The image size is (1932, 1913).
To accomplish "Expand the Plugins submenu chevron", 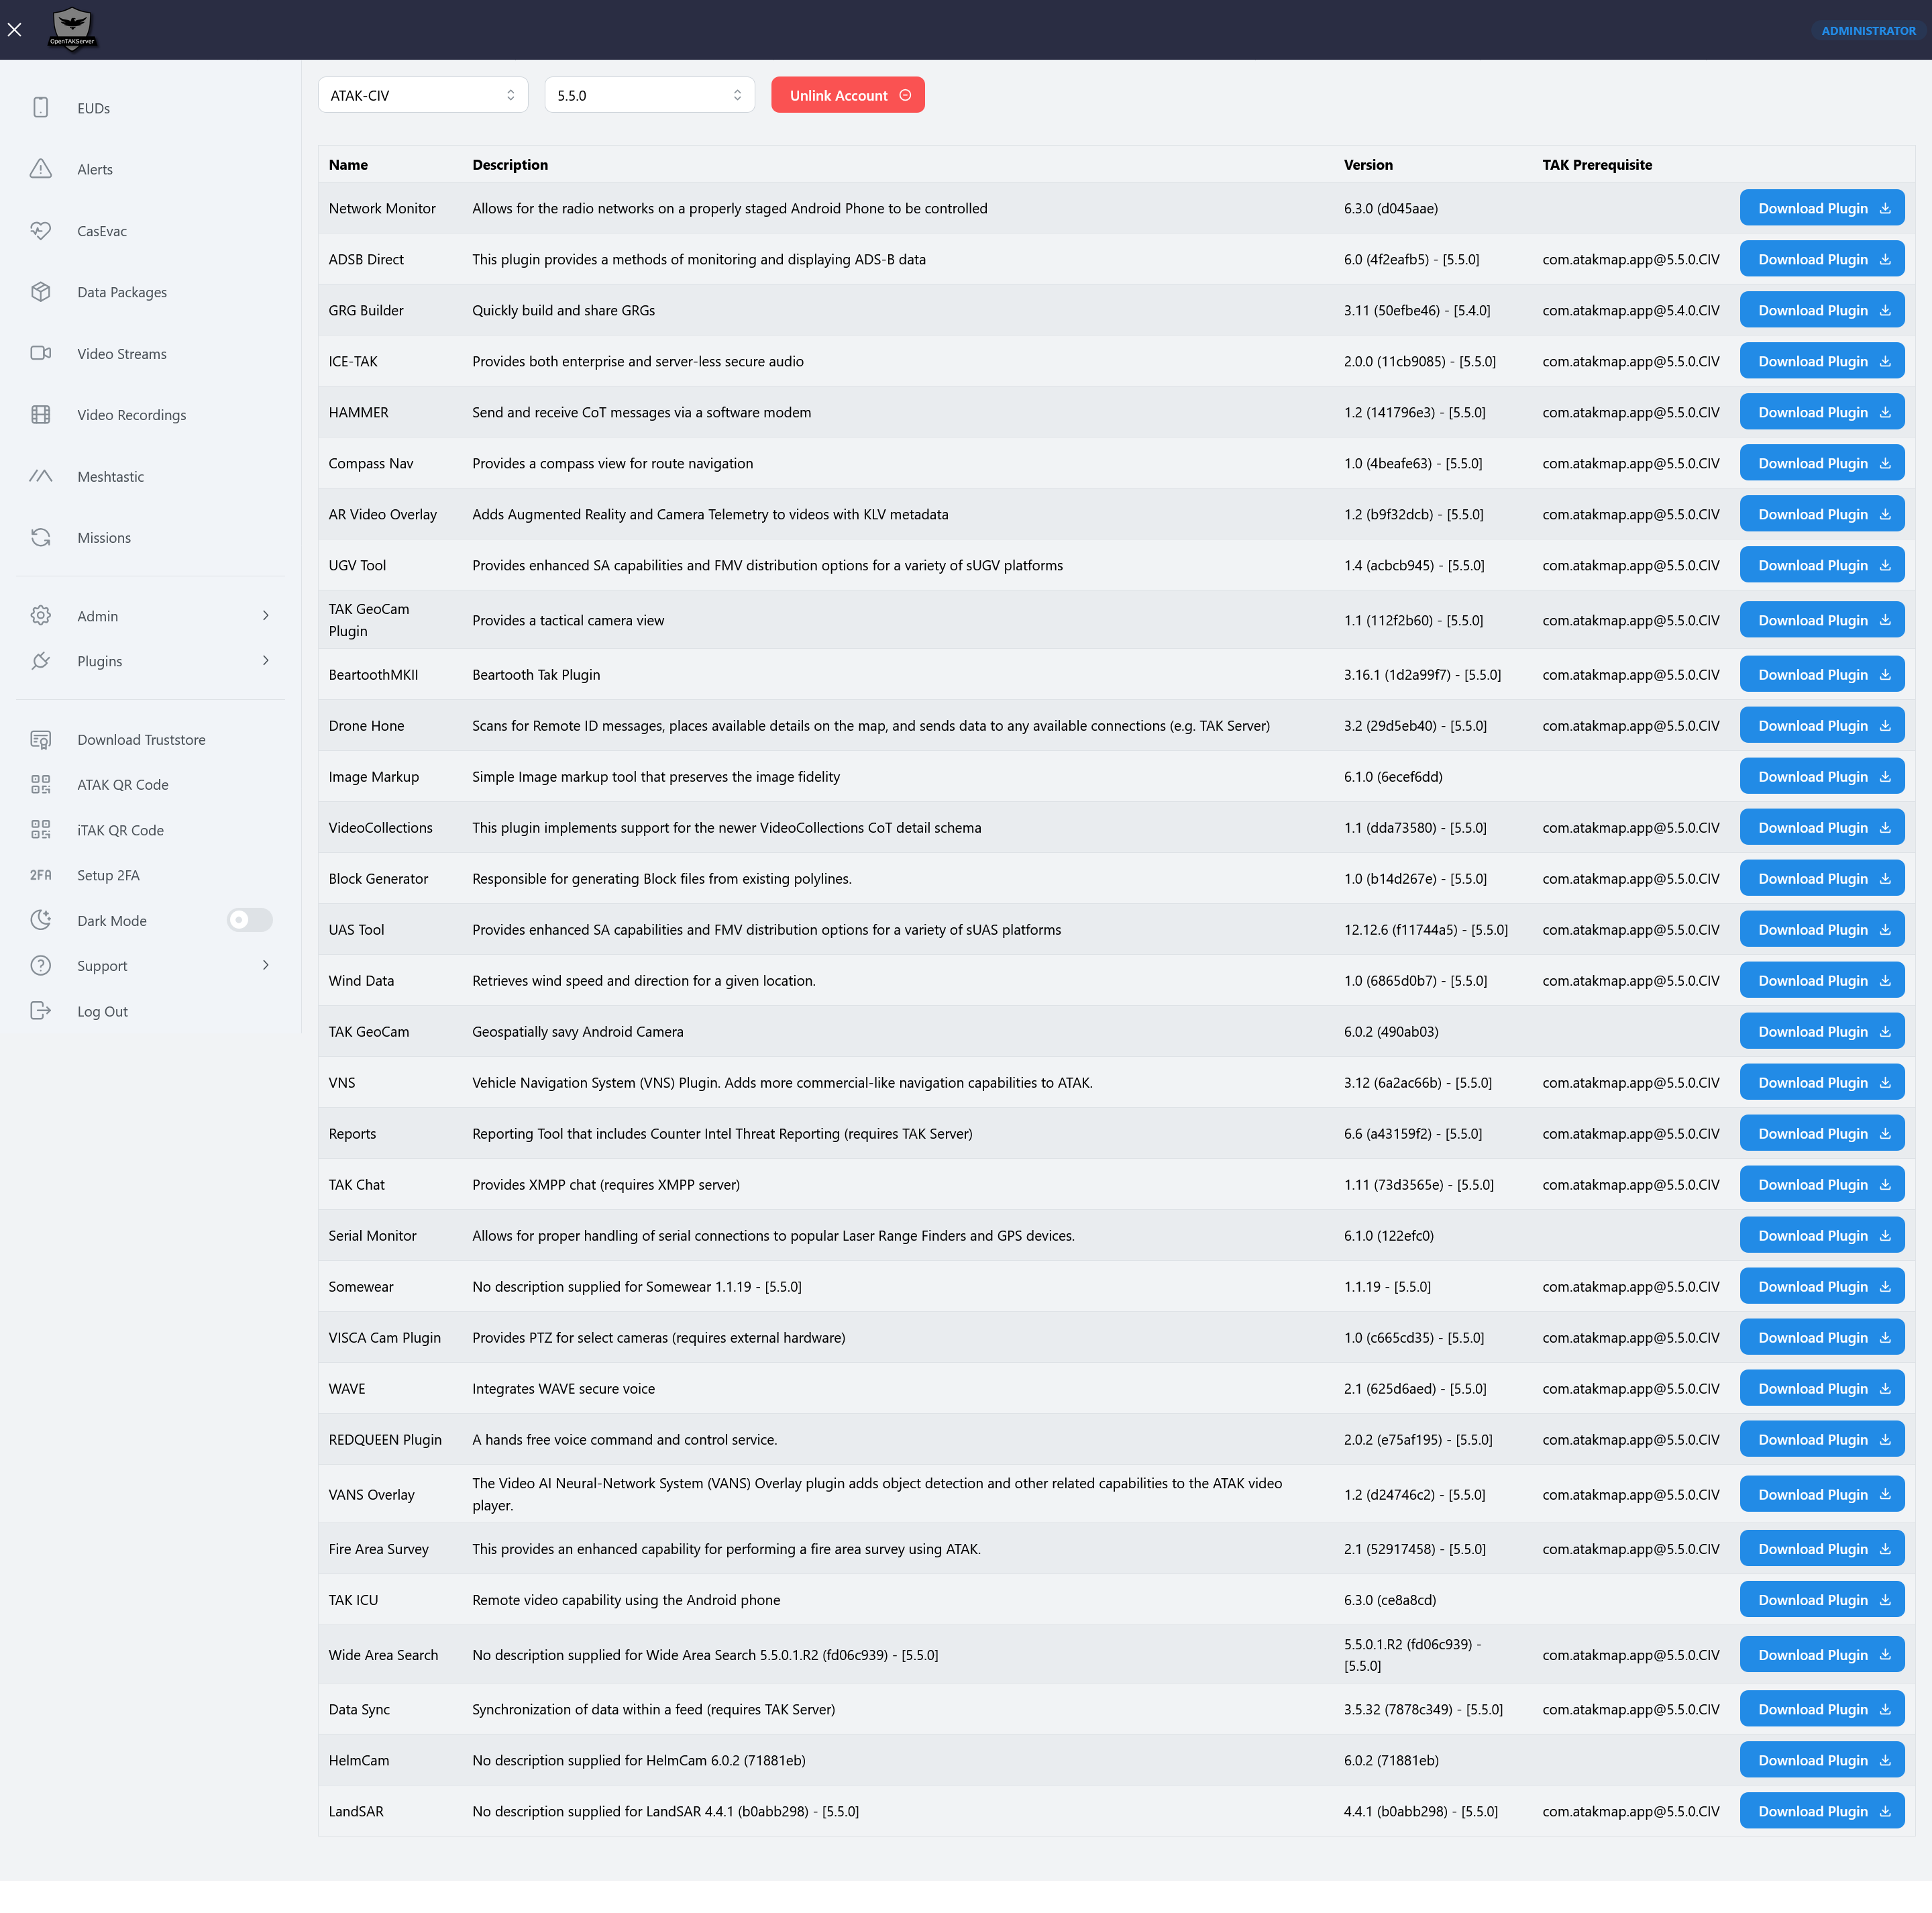I will click(265, 661).
